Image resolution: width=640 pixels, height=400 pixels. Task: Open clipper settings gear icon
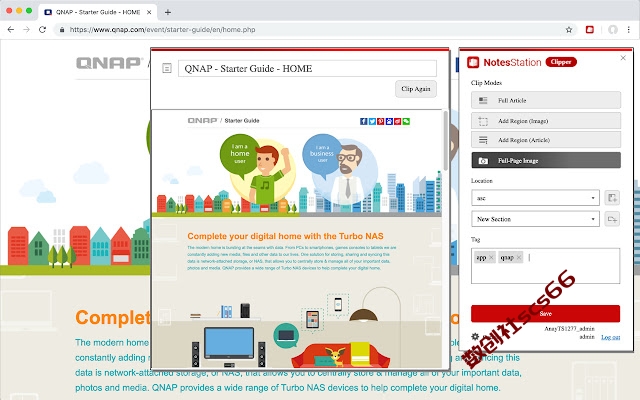point(475,336)
